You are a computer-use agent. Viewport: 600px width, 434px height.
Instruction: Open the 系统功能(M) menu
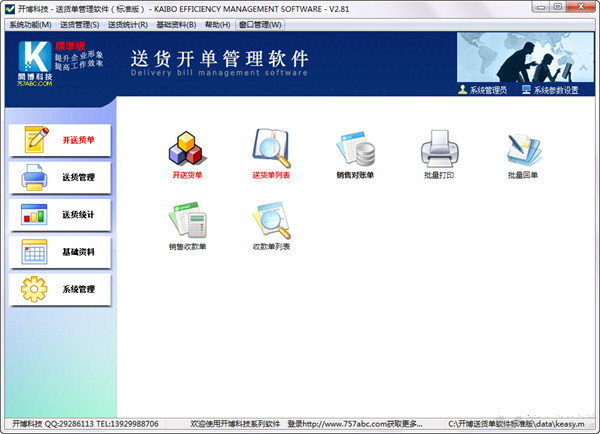pyautogui.click(x=29, y=24)
